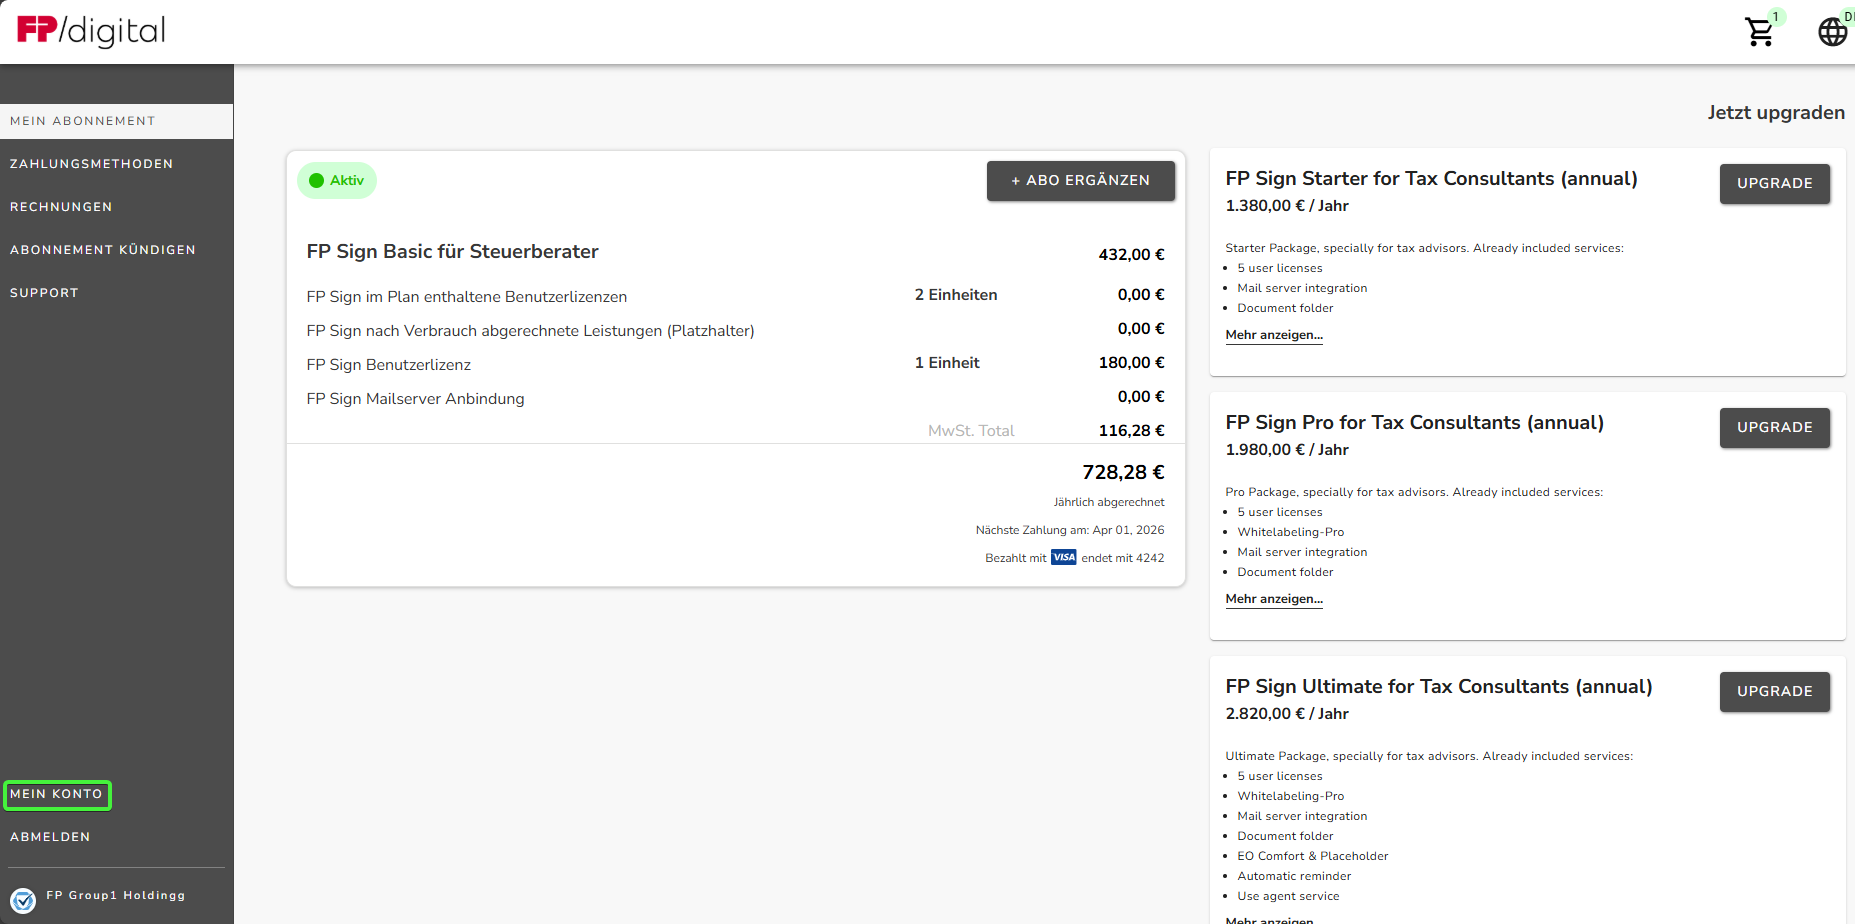Upgrade to FP Sign Starter plan
This screenshot has width=1855, height=924.
1775,184
